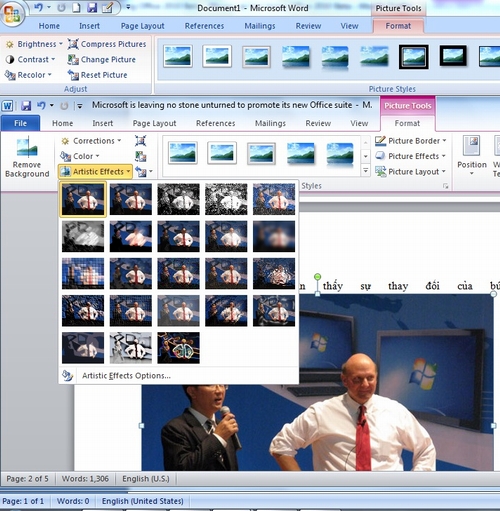The height and width of the screenshot is (511, 500).
Task: Open the File tab in Word 2010
Action: click(20, 123)
